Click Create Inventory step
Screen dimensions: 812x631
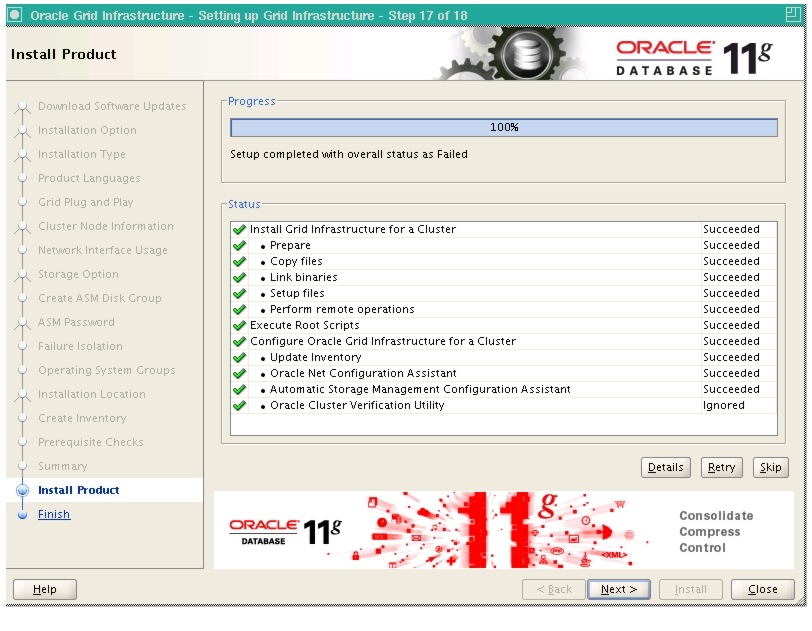pos(82,418)
